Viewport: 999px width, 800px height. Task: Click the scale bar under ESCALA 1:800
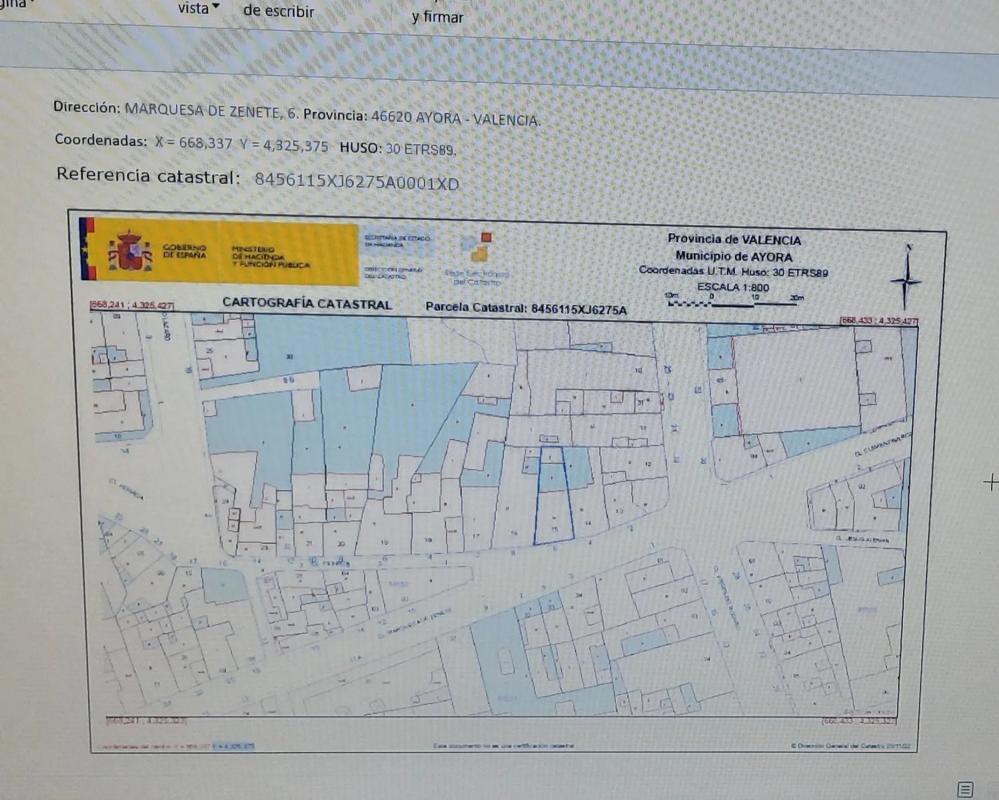point(735,301)
